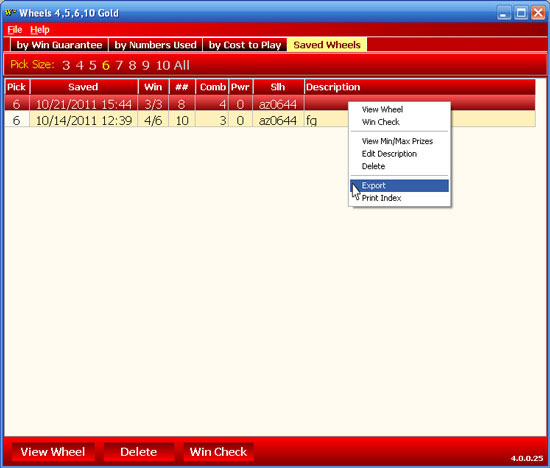Viewport: 550px width, 468px height.
Task: Click the 4/6 win cell
Action: coord(153,120)
